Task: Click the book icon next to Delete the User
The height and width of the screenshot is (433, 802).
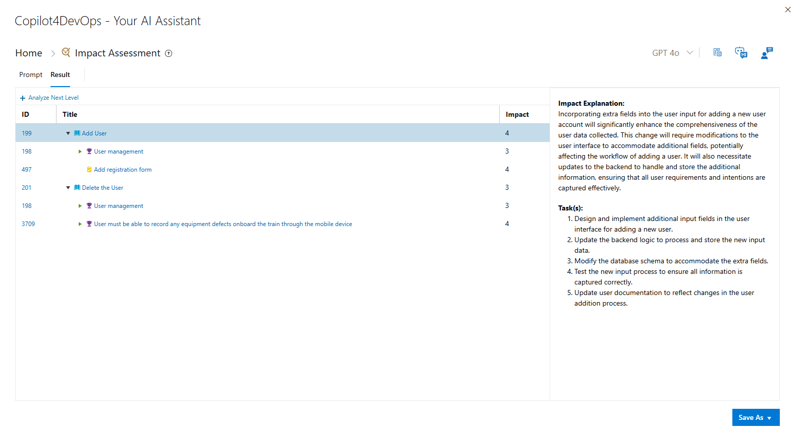Action: 77,188
